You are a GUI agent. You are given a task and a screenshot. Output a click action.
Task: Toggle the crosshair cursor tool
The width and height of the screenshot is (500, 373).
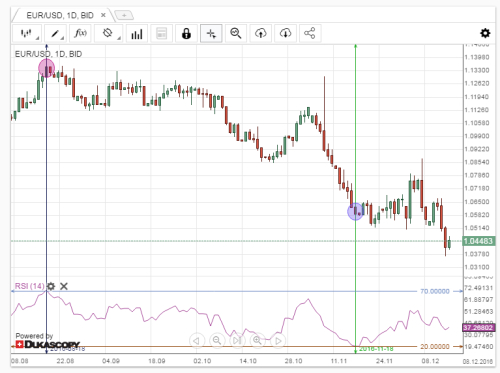click(x=211, y=33)
